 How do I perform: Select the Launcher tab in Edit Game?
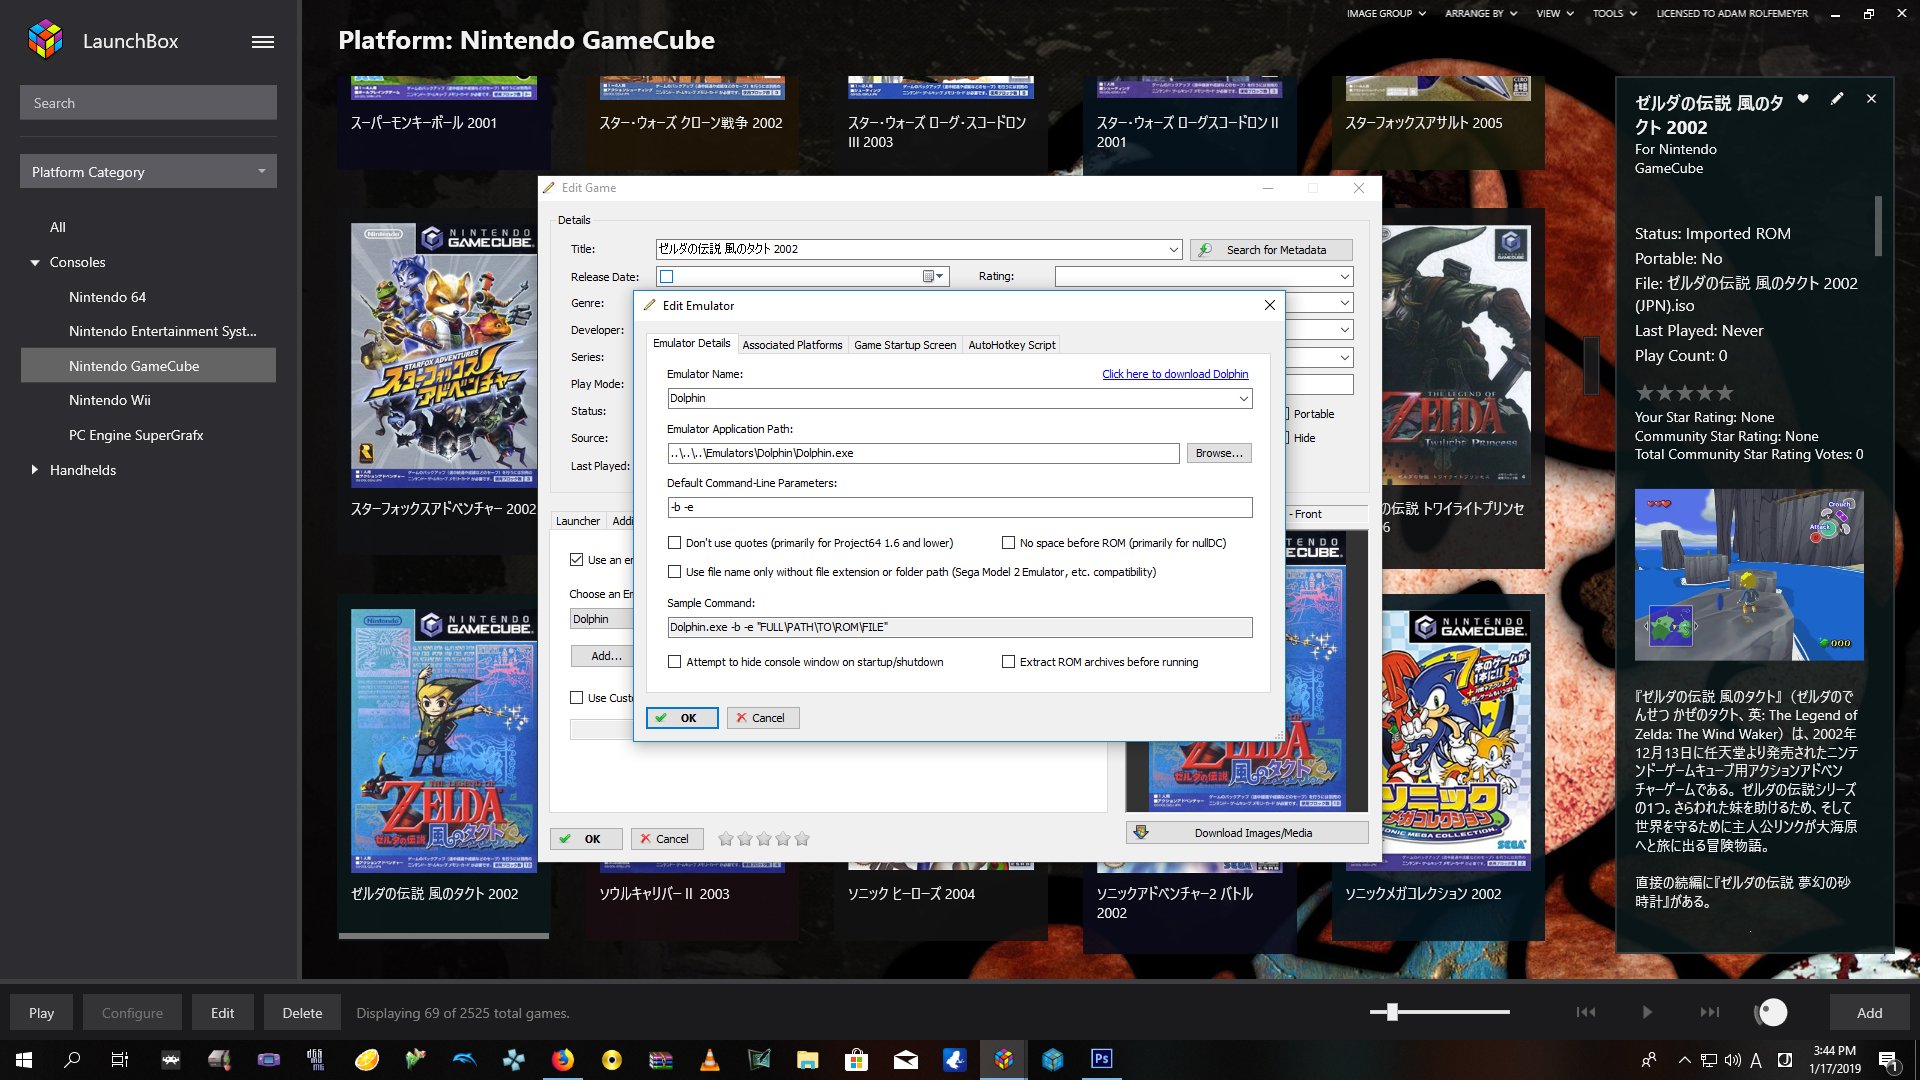[578, 521]
